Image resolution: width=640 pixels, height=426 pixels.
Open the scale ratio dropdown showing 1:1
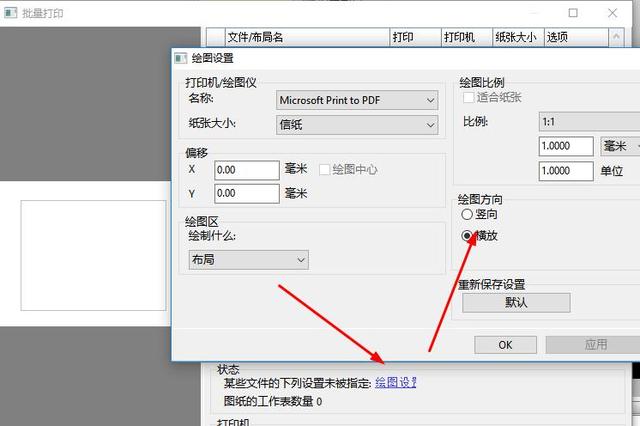[589, 122]
